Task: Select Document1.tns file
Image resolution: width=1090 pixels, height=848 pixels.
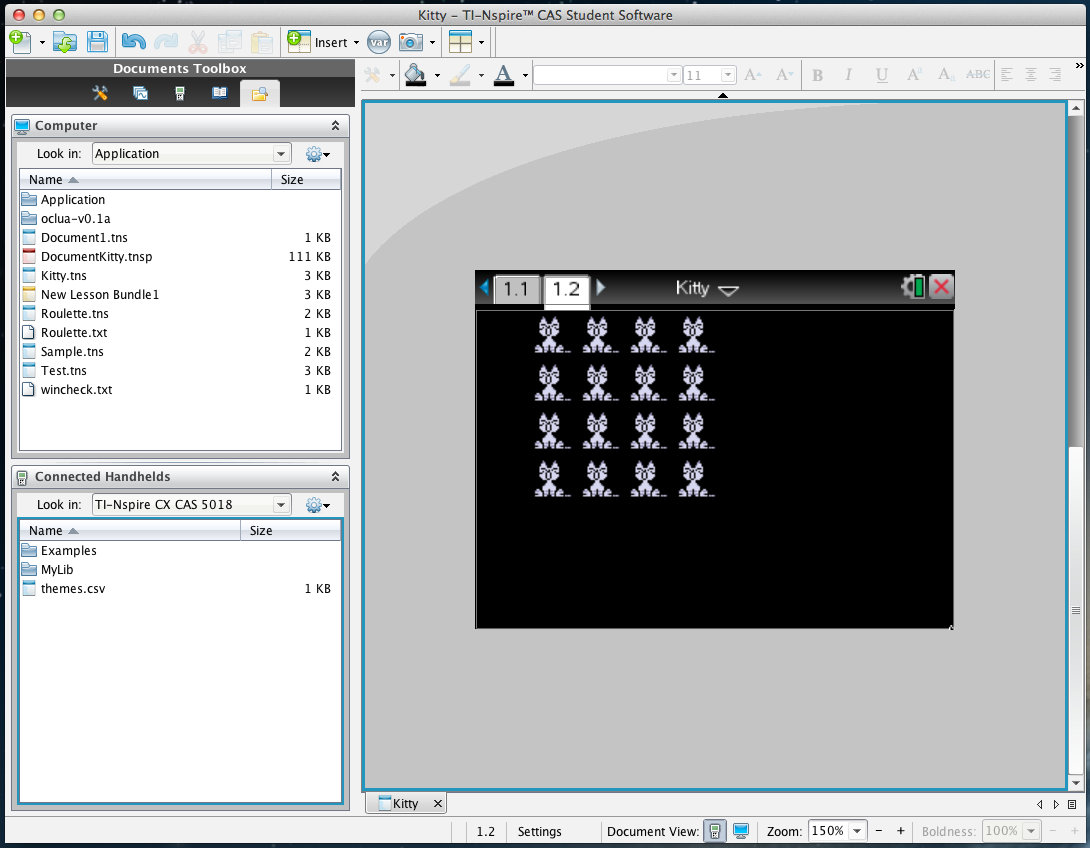Action: tap(180, 238)
